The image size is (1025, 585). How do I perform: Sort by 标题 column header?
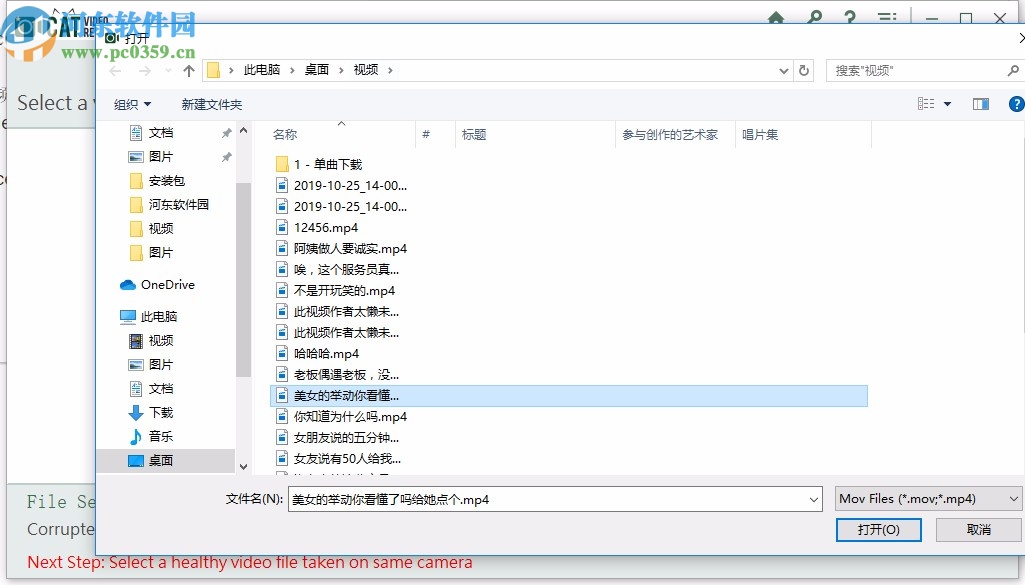[x=474, y=135]
